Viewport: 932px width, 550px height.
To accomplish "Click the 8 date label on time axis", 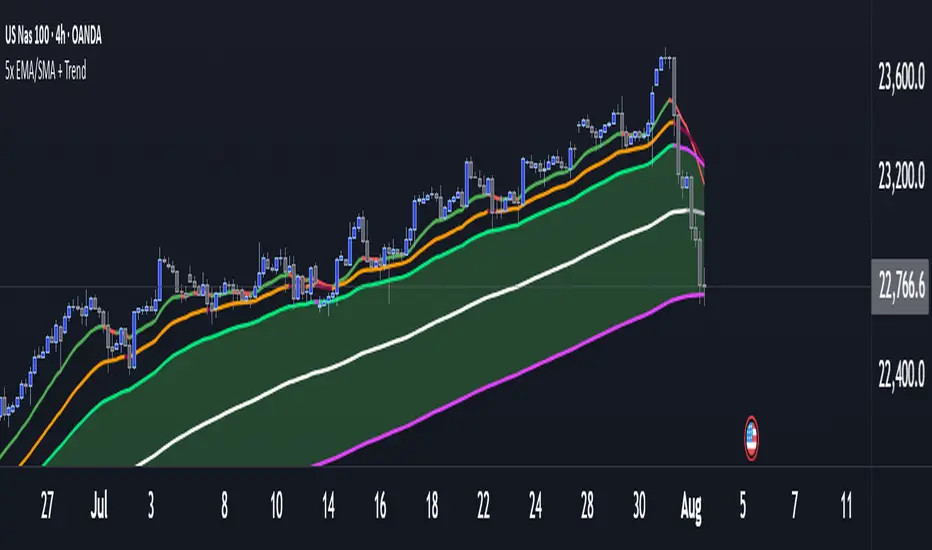I will tap(224, 505).
